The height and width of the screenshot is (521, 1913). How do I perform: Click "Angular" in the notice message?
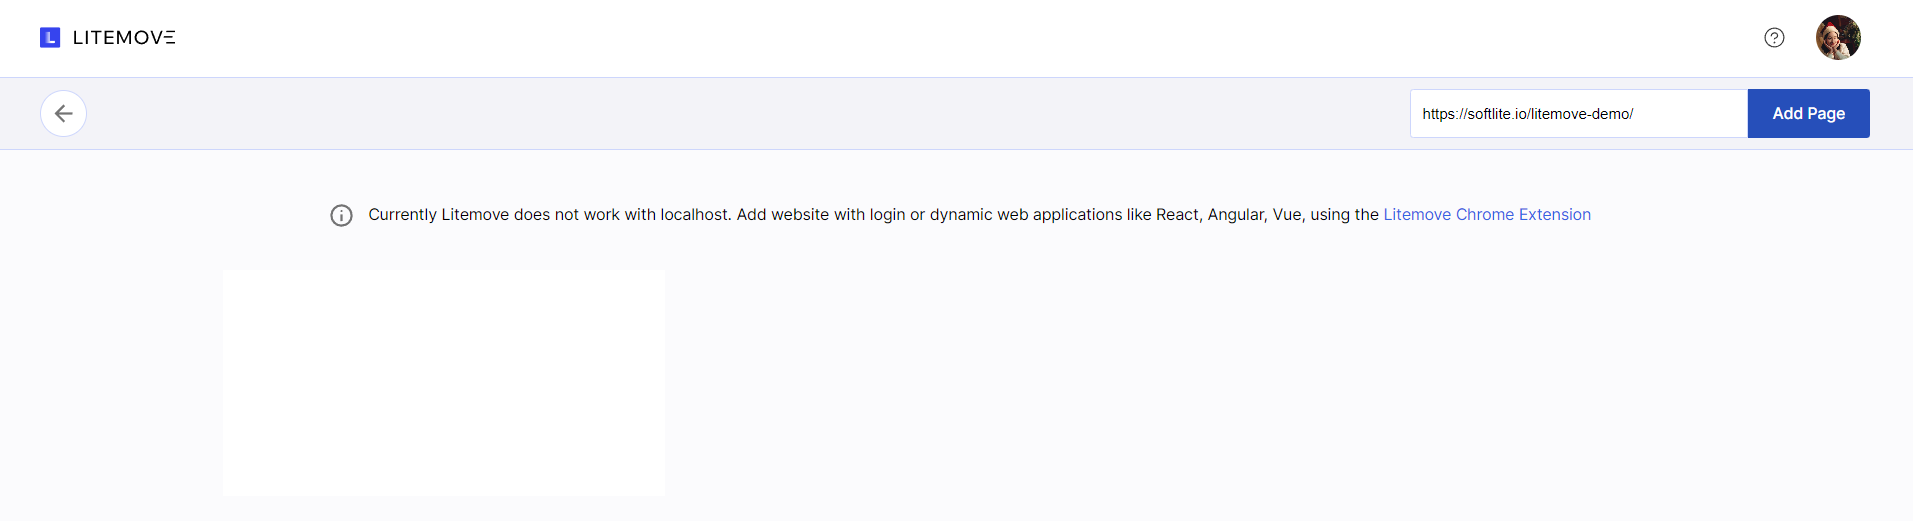pyautogui.click(x=1234, y=215)
